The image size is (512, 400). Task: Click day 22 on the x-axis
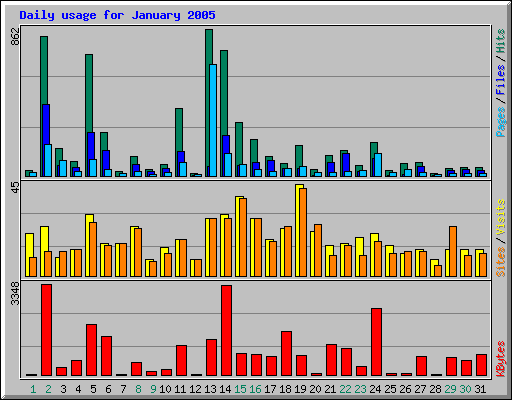tap(345, 389)
